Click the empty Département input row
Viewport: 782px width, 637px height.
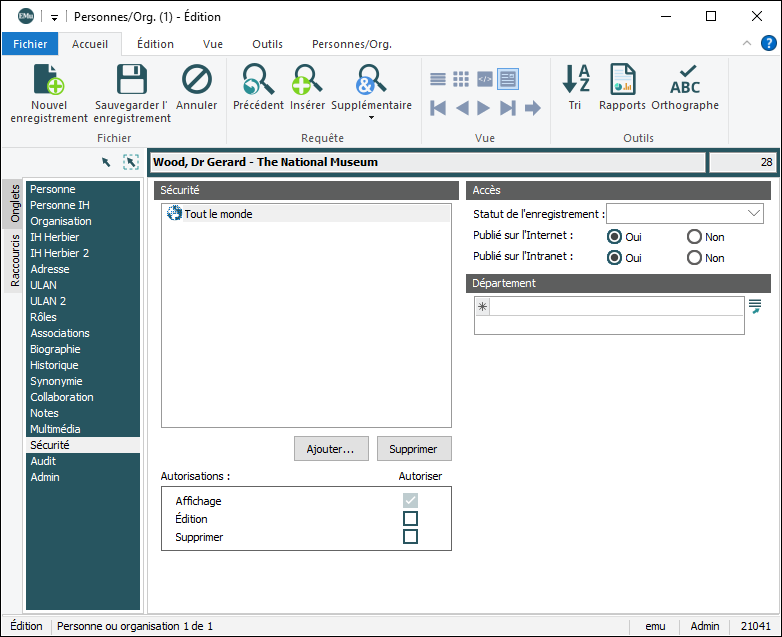tap(615, 307)
